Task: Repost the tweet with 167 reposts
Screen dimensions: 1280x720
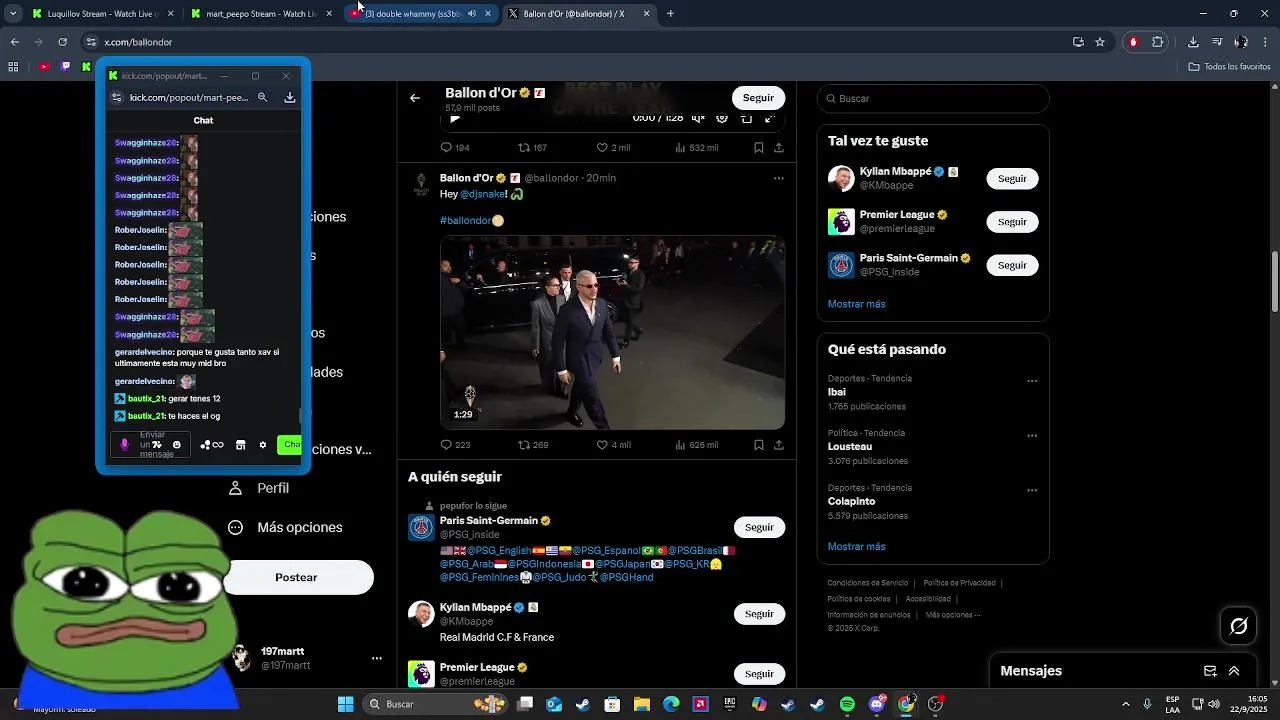Action: pyautogui.click(x=533, y=148)
